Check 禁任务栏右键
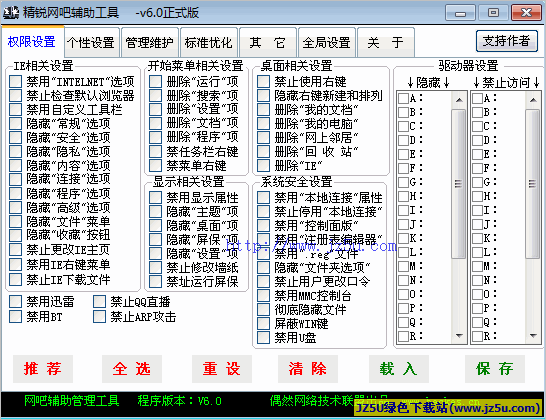 point(155,151)
